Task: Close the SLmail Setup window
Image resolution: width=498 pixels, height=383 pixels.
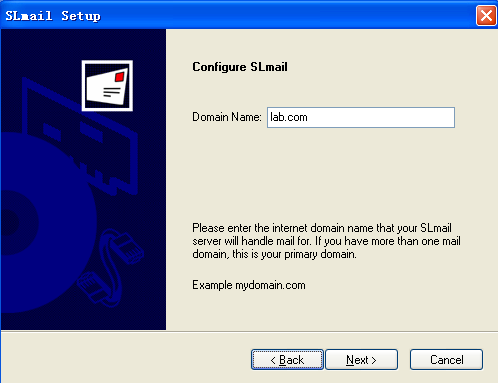Action: [486, 15]
